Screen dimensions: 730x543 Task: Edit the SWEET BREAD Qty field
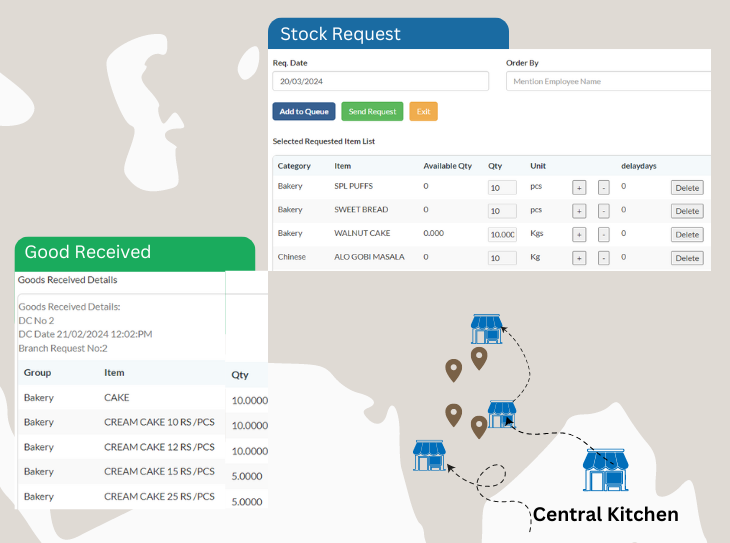click(x=502, y=211)
